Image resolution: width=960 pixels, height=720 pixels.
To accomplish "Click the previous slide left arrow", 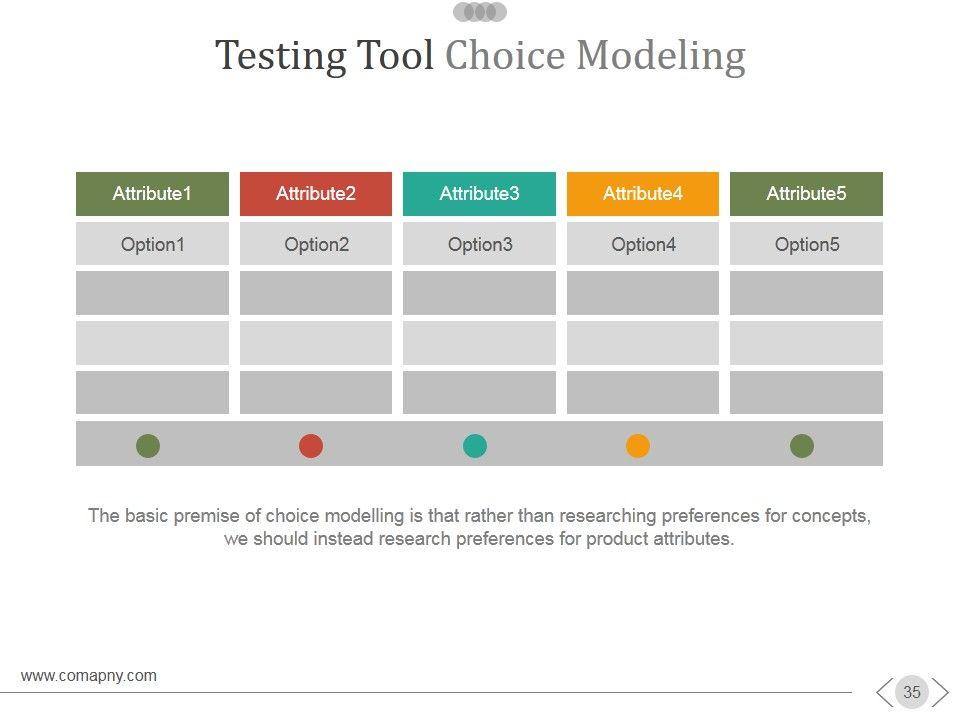I will pos(884,692).
